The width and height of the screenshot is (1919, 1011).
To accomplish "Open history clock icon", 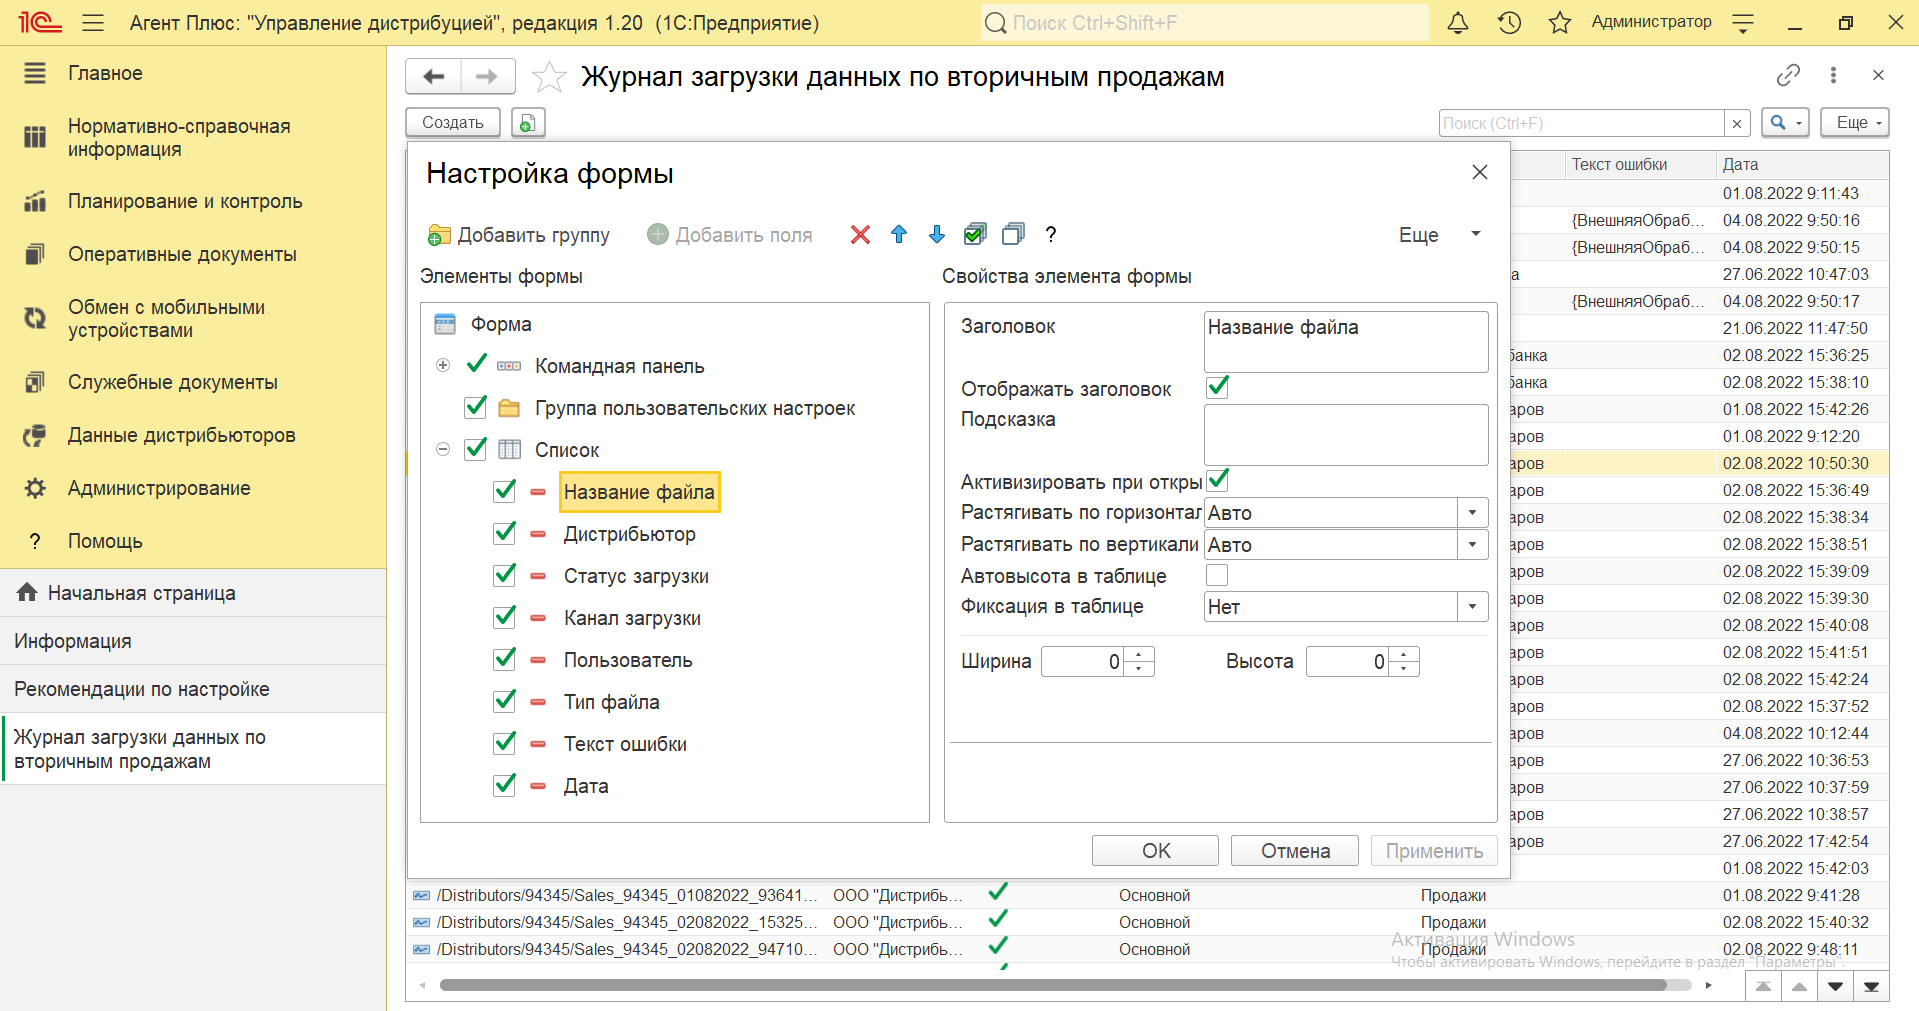I will coord(1509,22).
